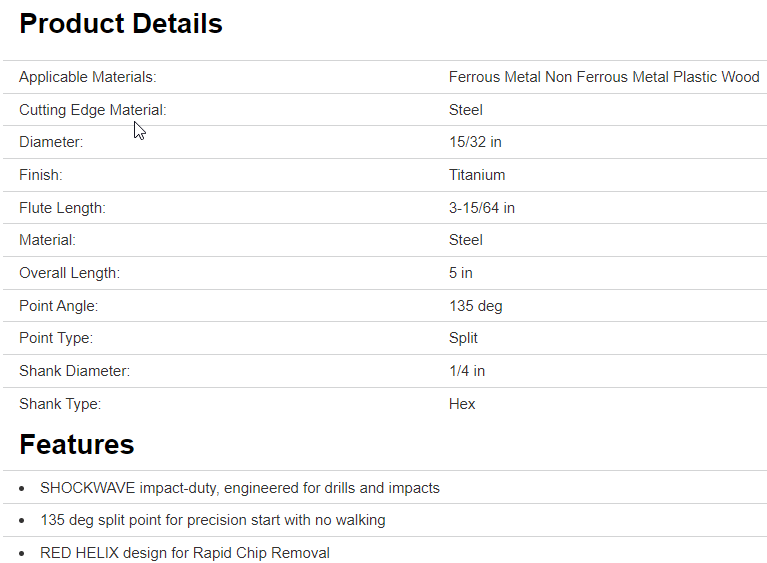Select the Applicable Materials label

point(88,77)
